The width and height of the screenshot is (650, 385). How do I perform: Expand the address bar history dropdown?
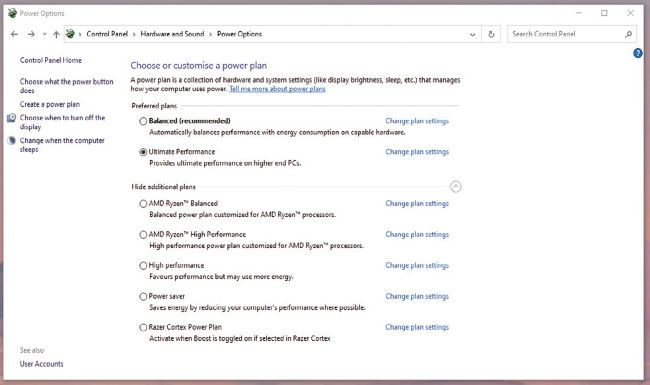click(x=473, y=34)
